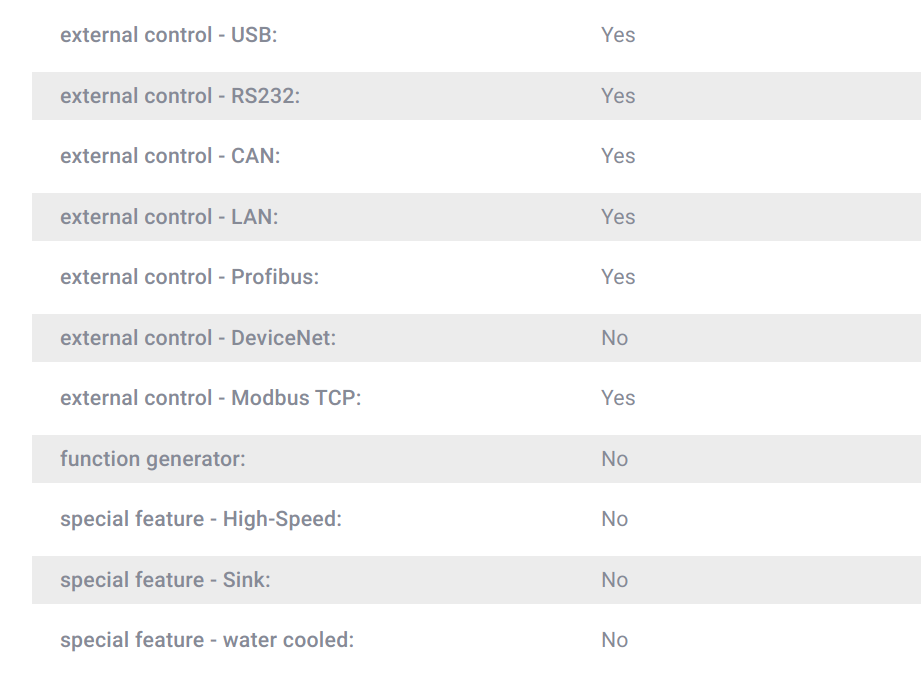Select the Profibus 'Yes' value
Image resolution: width=921 pixels, height=687 pixels.
point(618,277)
